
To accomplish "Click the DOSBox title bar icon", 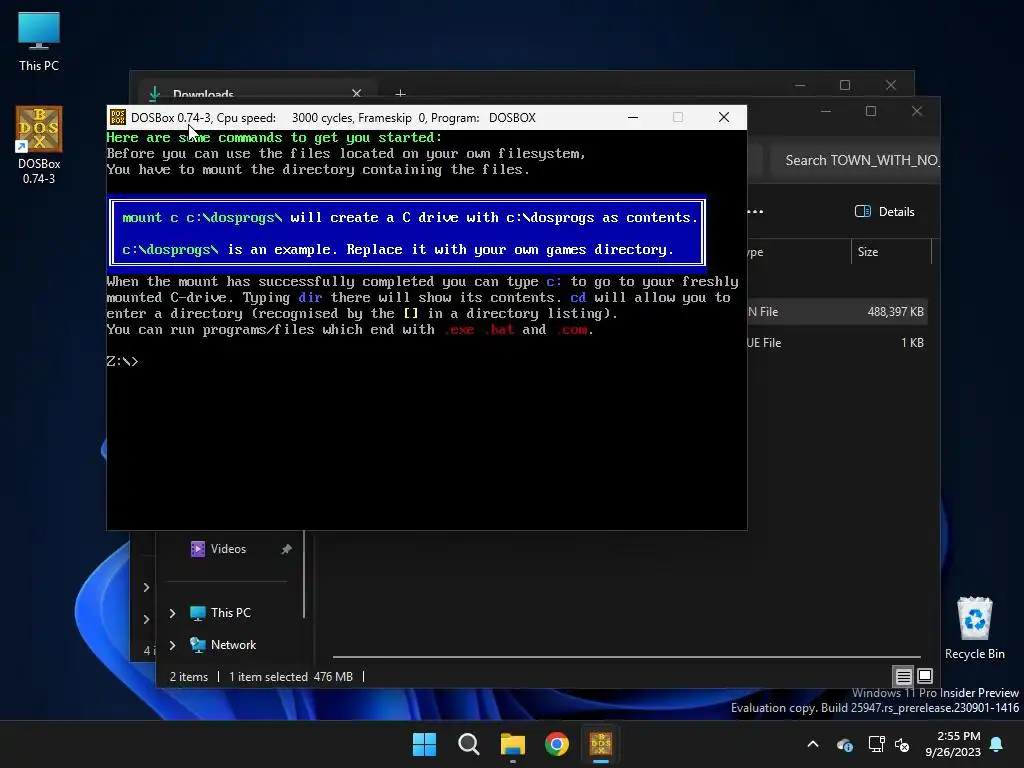I will click(118, 118).
